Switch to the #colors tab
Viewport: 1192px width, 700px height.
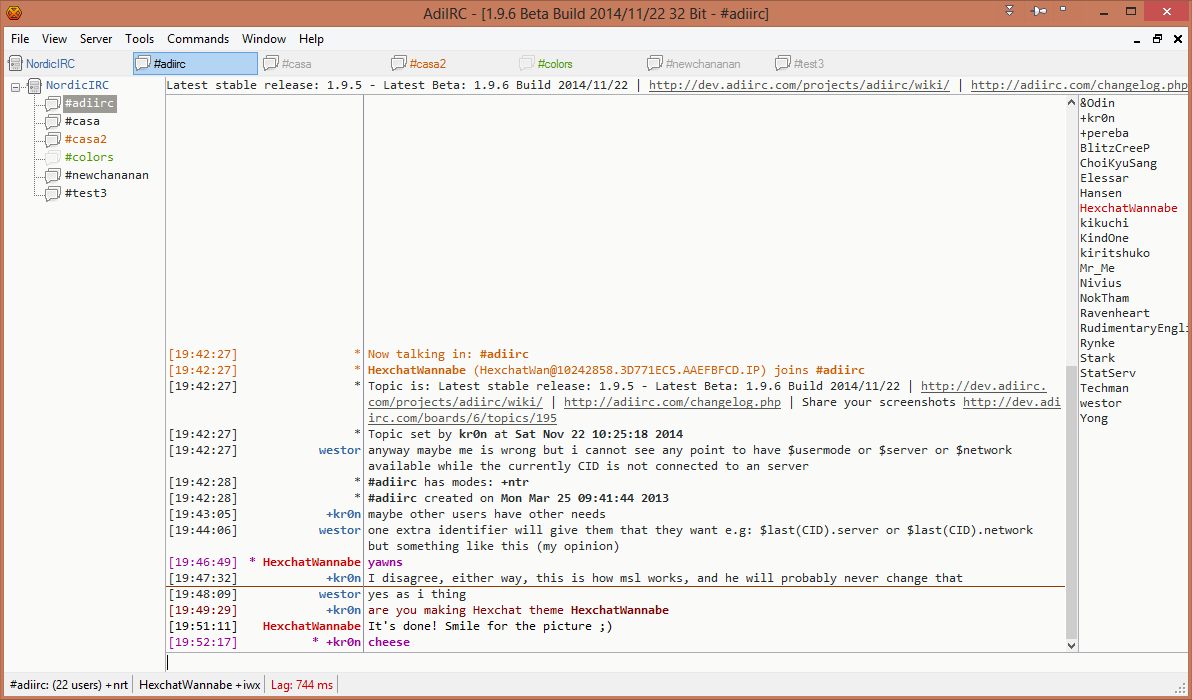(579, 63)
